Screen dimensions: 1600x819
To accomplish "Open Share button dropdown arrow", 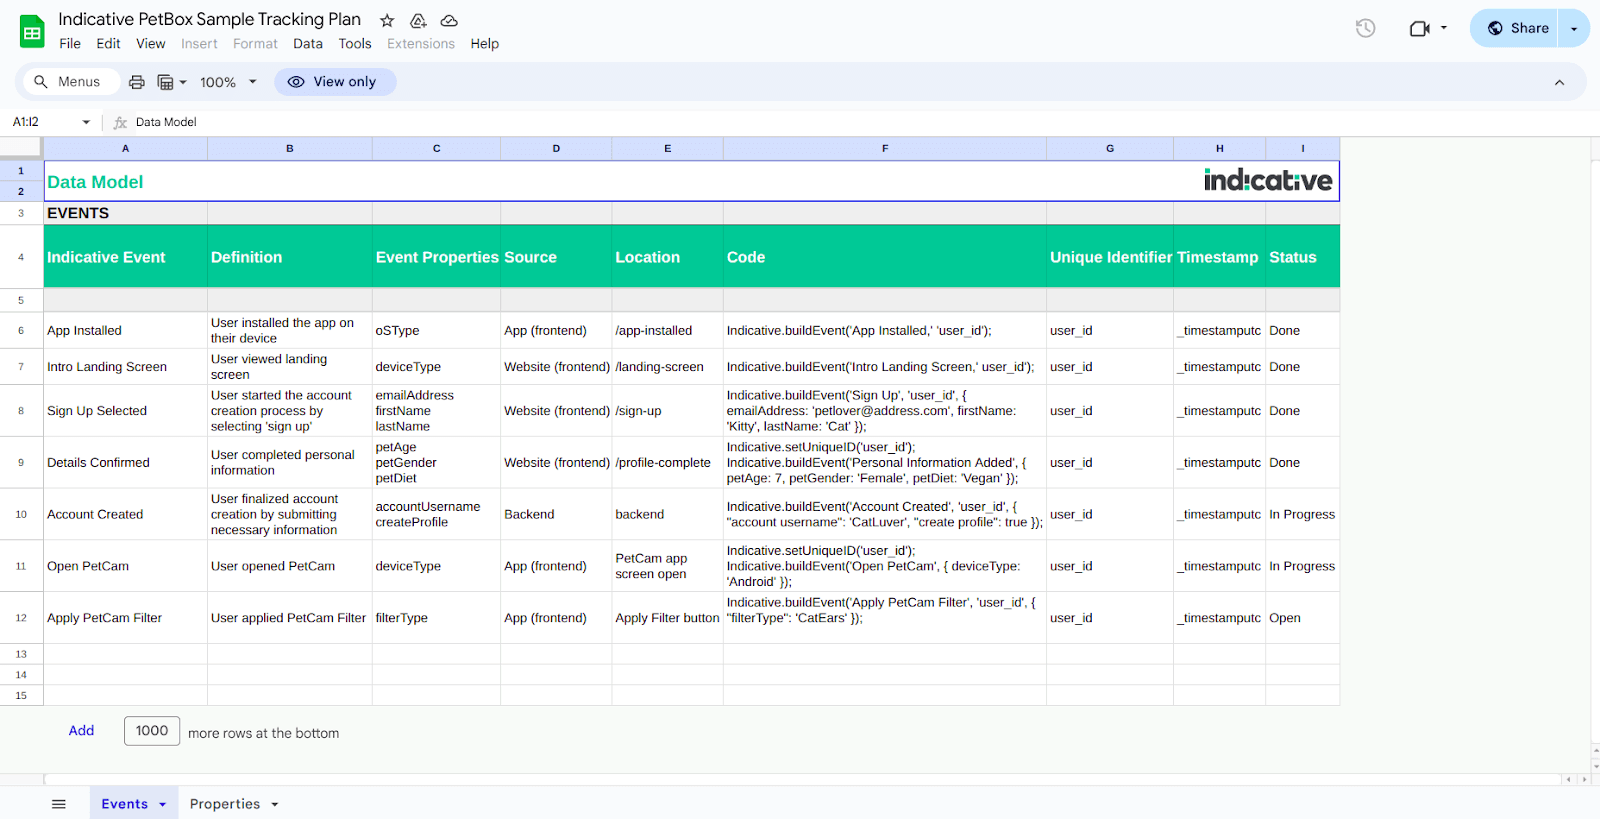I will pos(1574,28).
